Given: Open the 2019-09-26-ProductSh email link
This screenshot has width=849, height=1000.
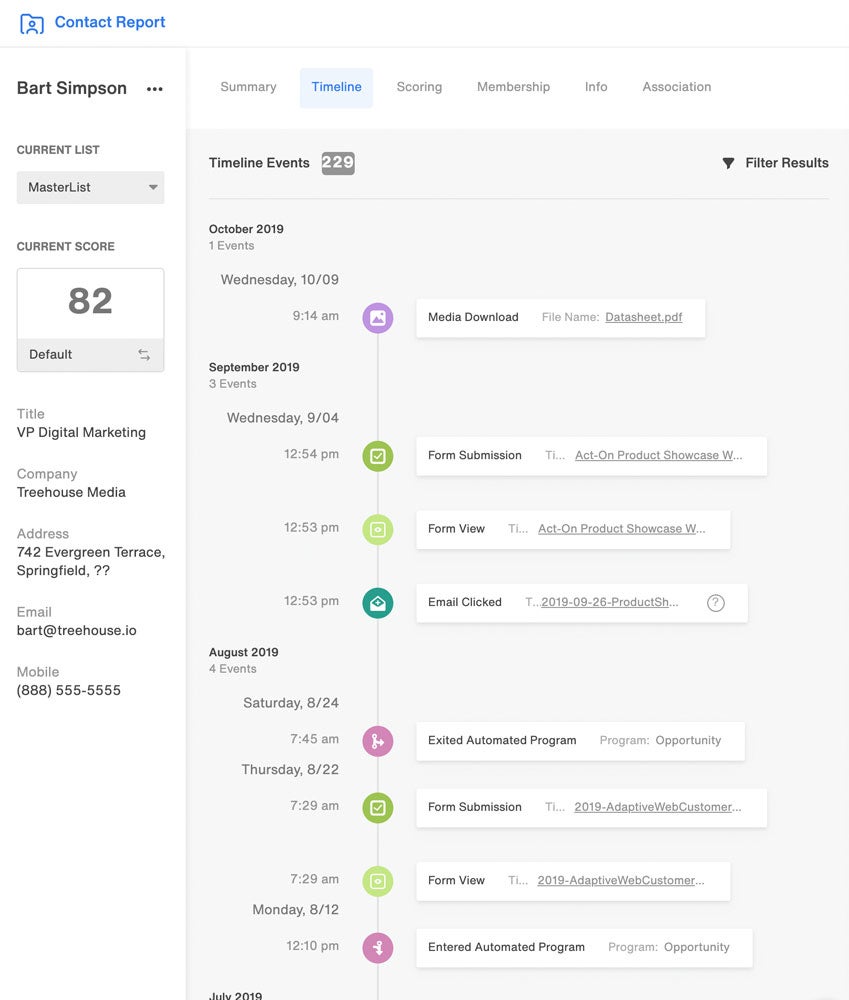Looking at the screenshot, I should click(x=610, y=603).
